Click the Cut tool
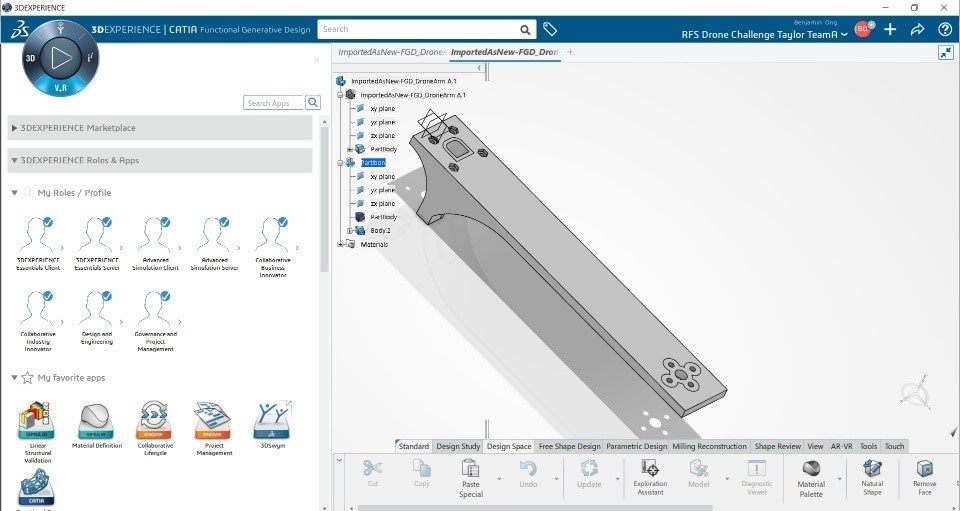 tap(372, 473)
